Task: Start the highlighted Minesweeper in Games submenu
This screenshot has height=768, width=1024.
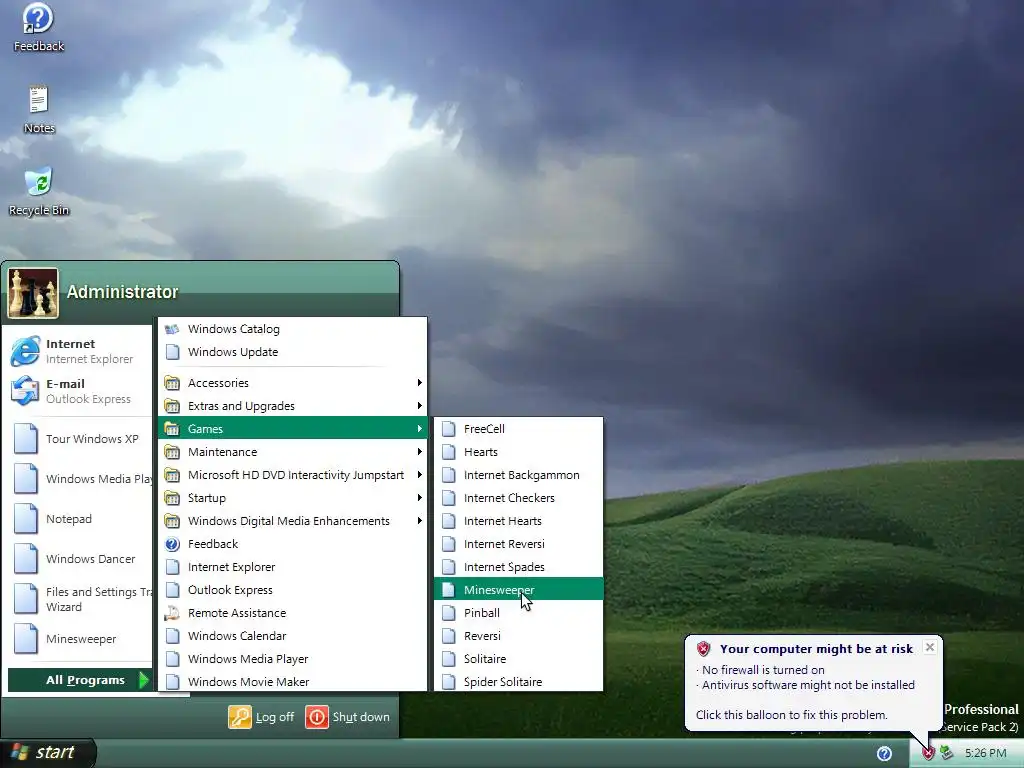Action: (x=519, y=590)
